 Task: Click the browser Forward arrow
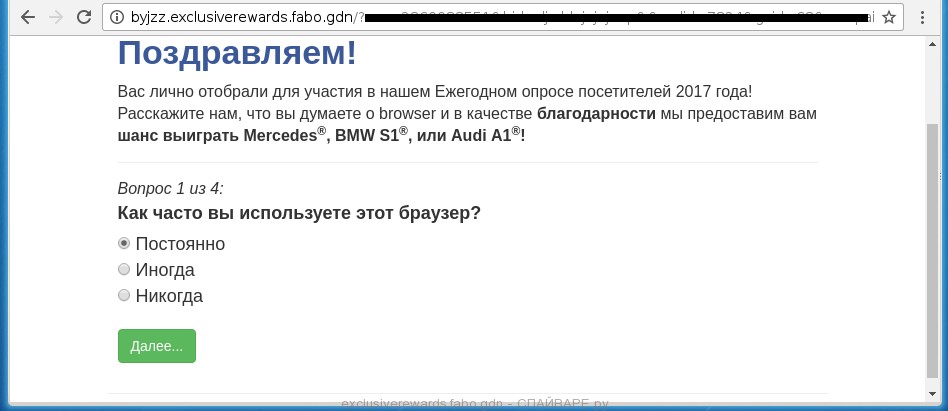[x=55, y=17]
